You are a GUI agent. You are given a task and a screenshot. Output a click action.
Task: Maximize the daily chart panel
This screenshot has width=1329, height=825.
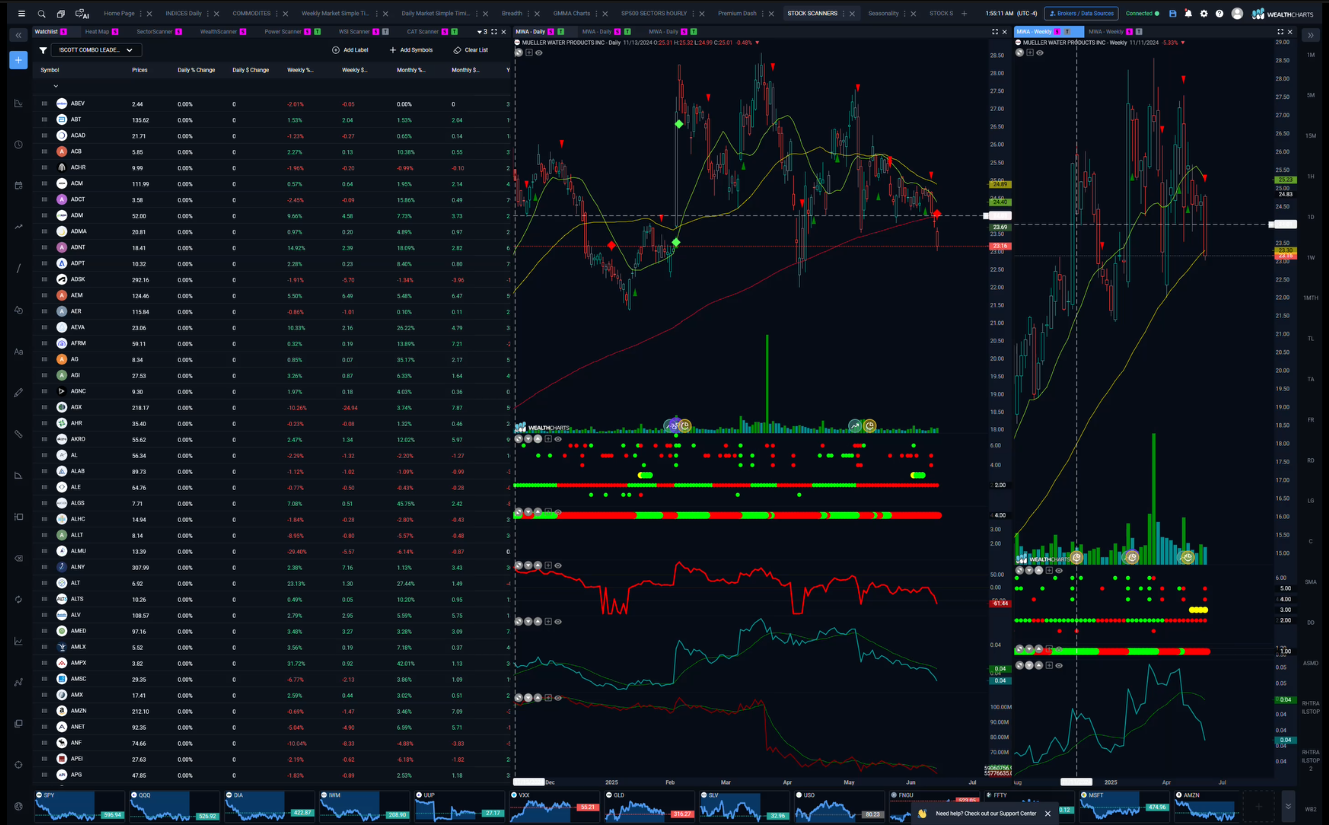click(x=994, y=32)
